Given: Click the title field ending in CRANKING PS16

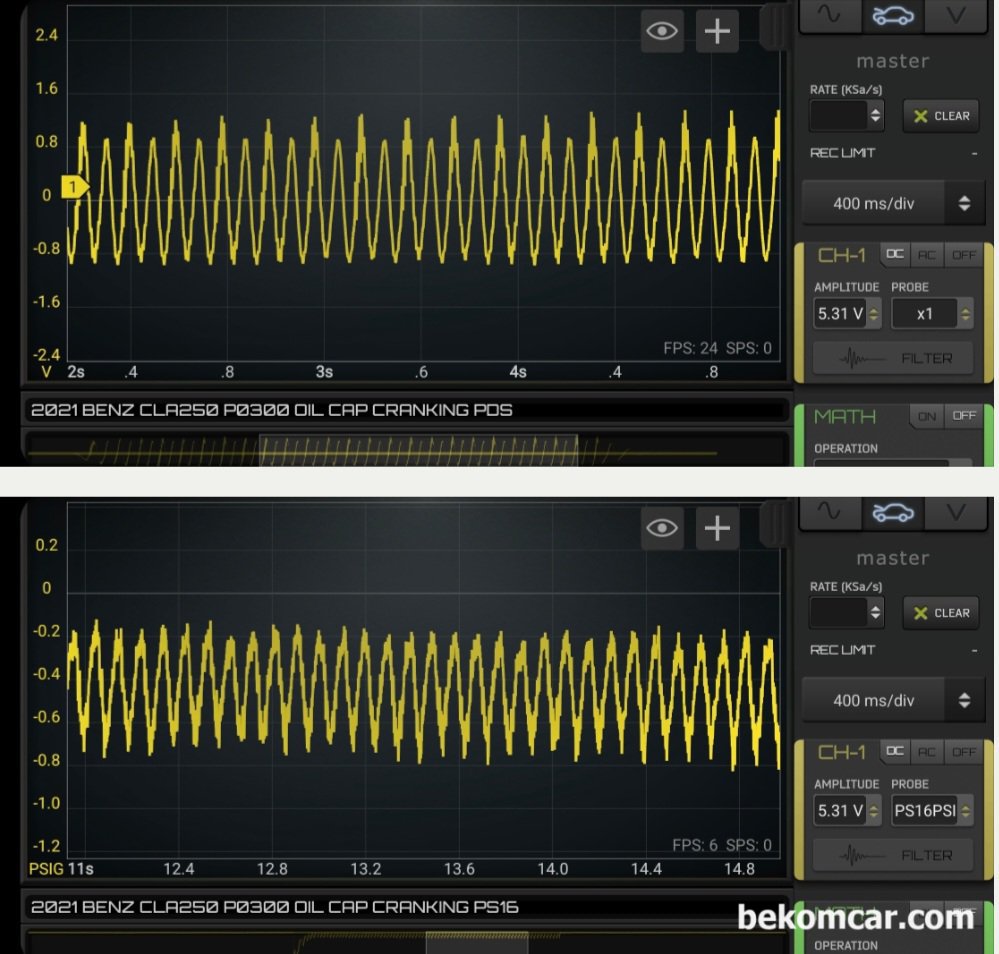Looking at the screenshot, I should point(406,907).
